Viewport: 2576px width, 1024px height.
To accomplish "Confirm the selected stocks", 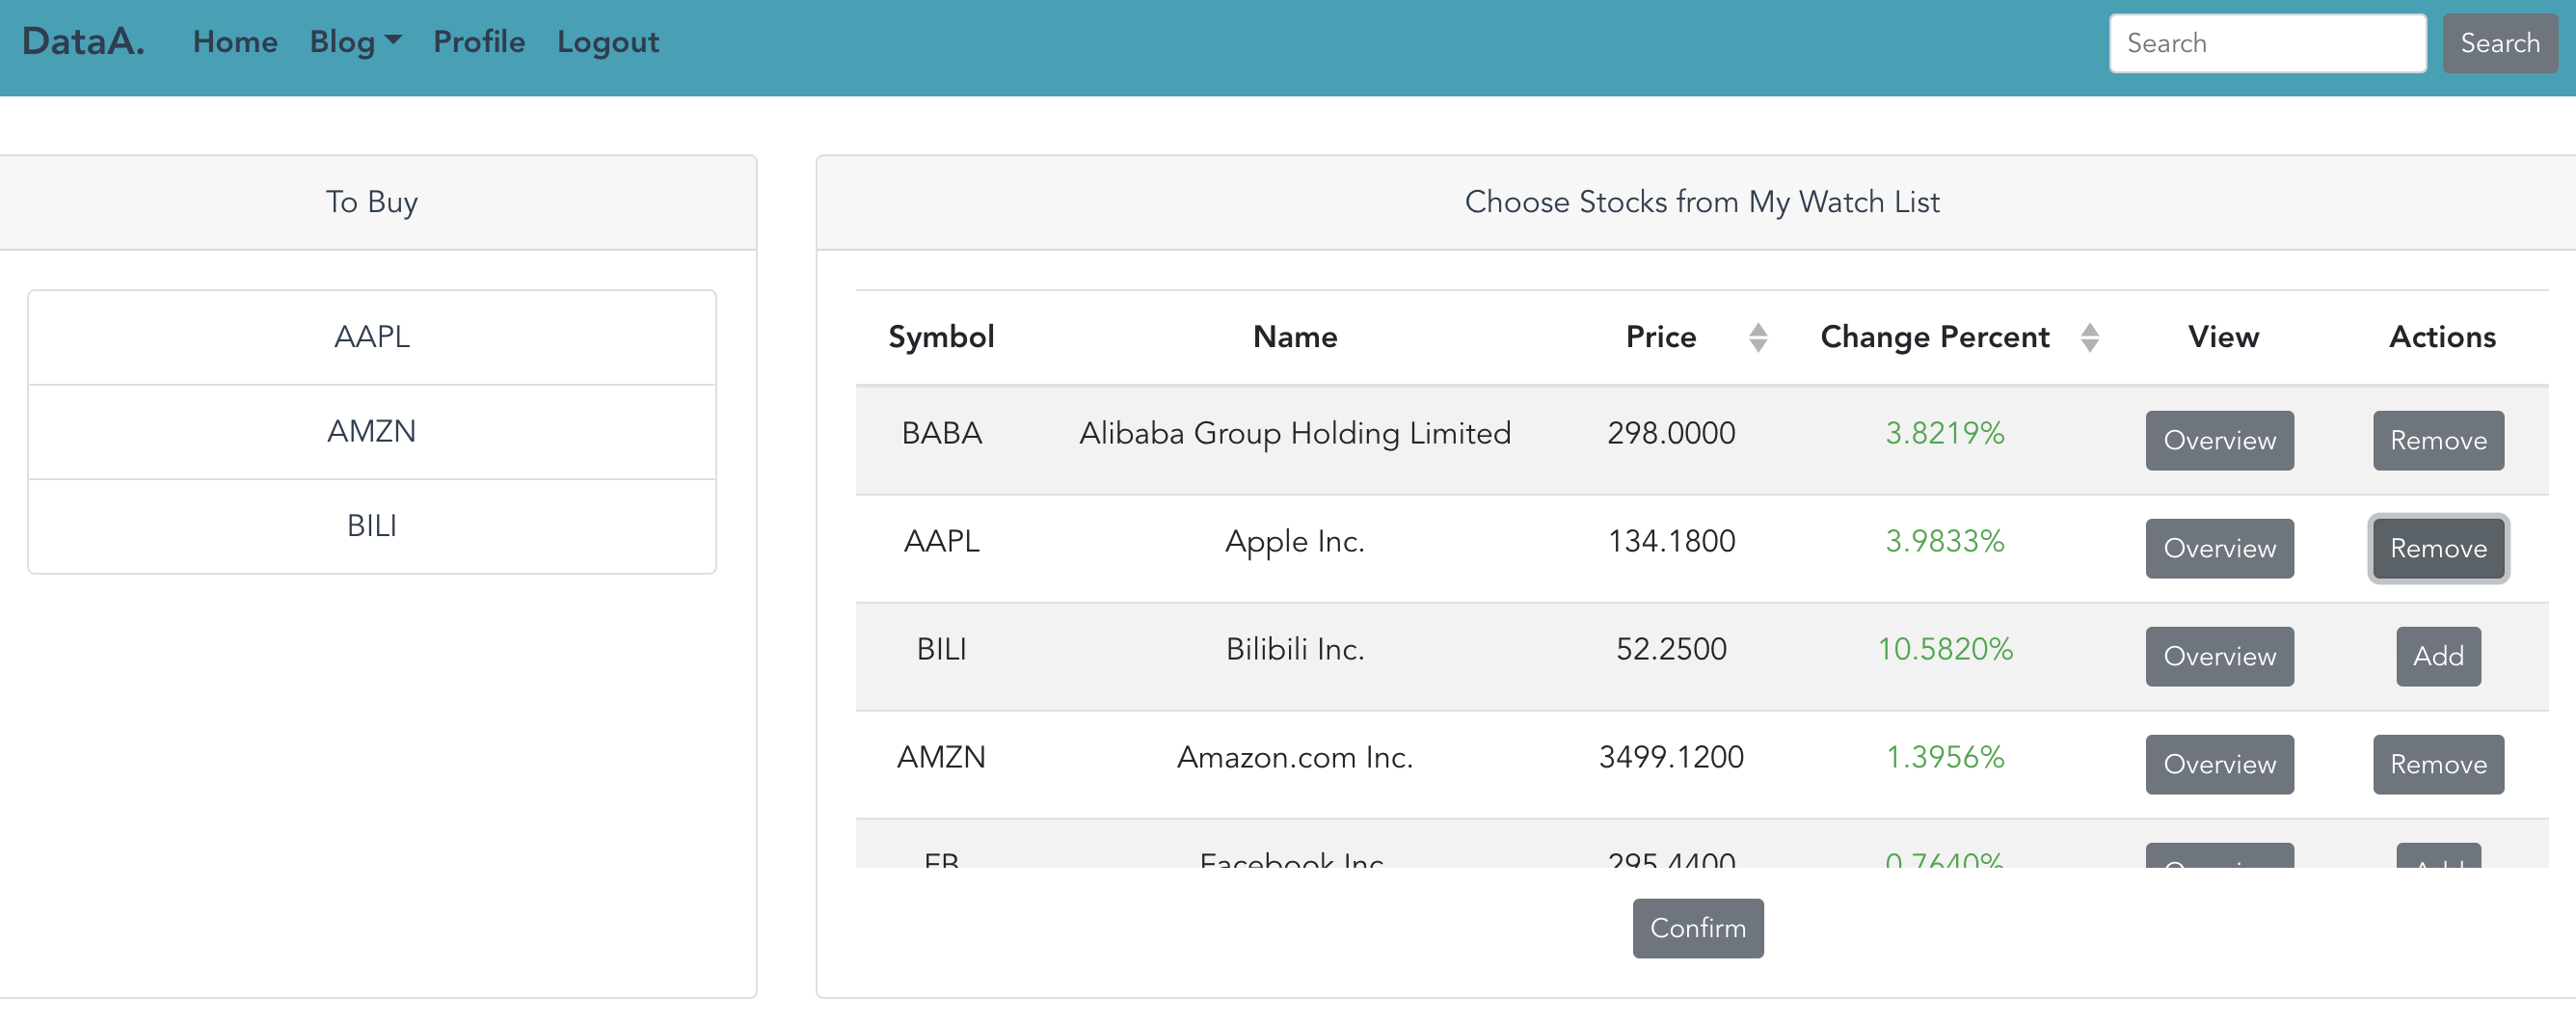I will 1697,928.
